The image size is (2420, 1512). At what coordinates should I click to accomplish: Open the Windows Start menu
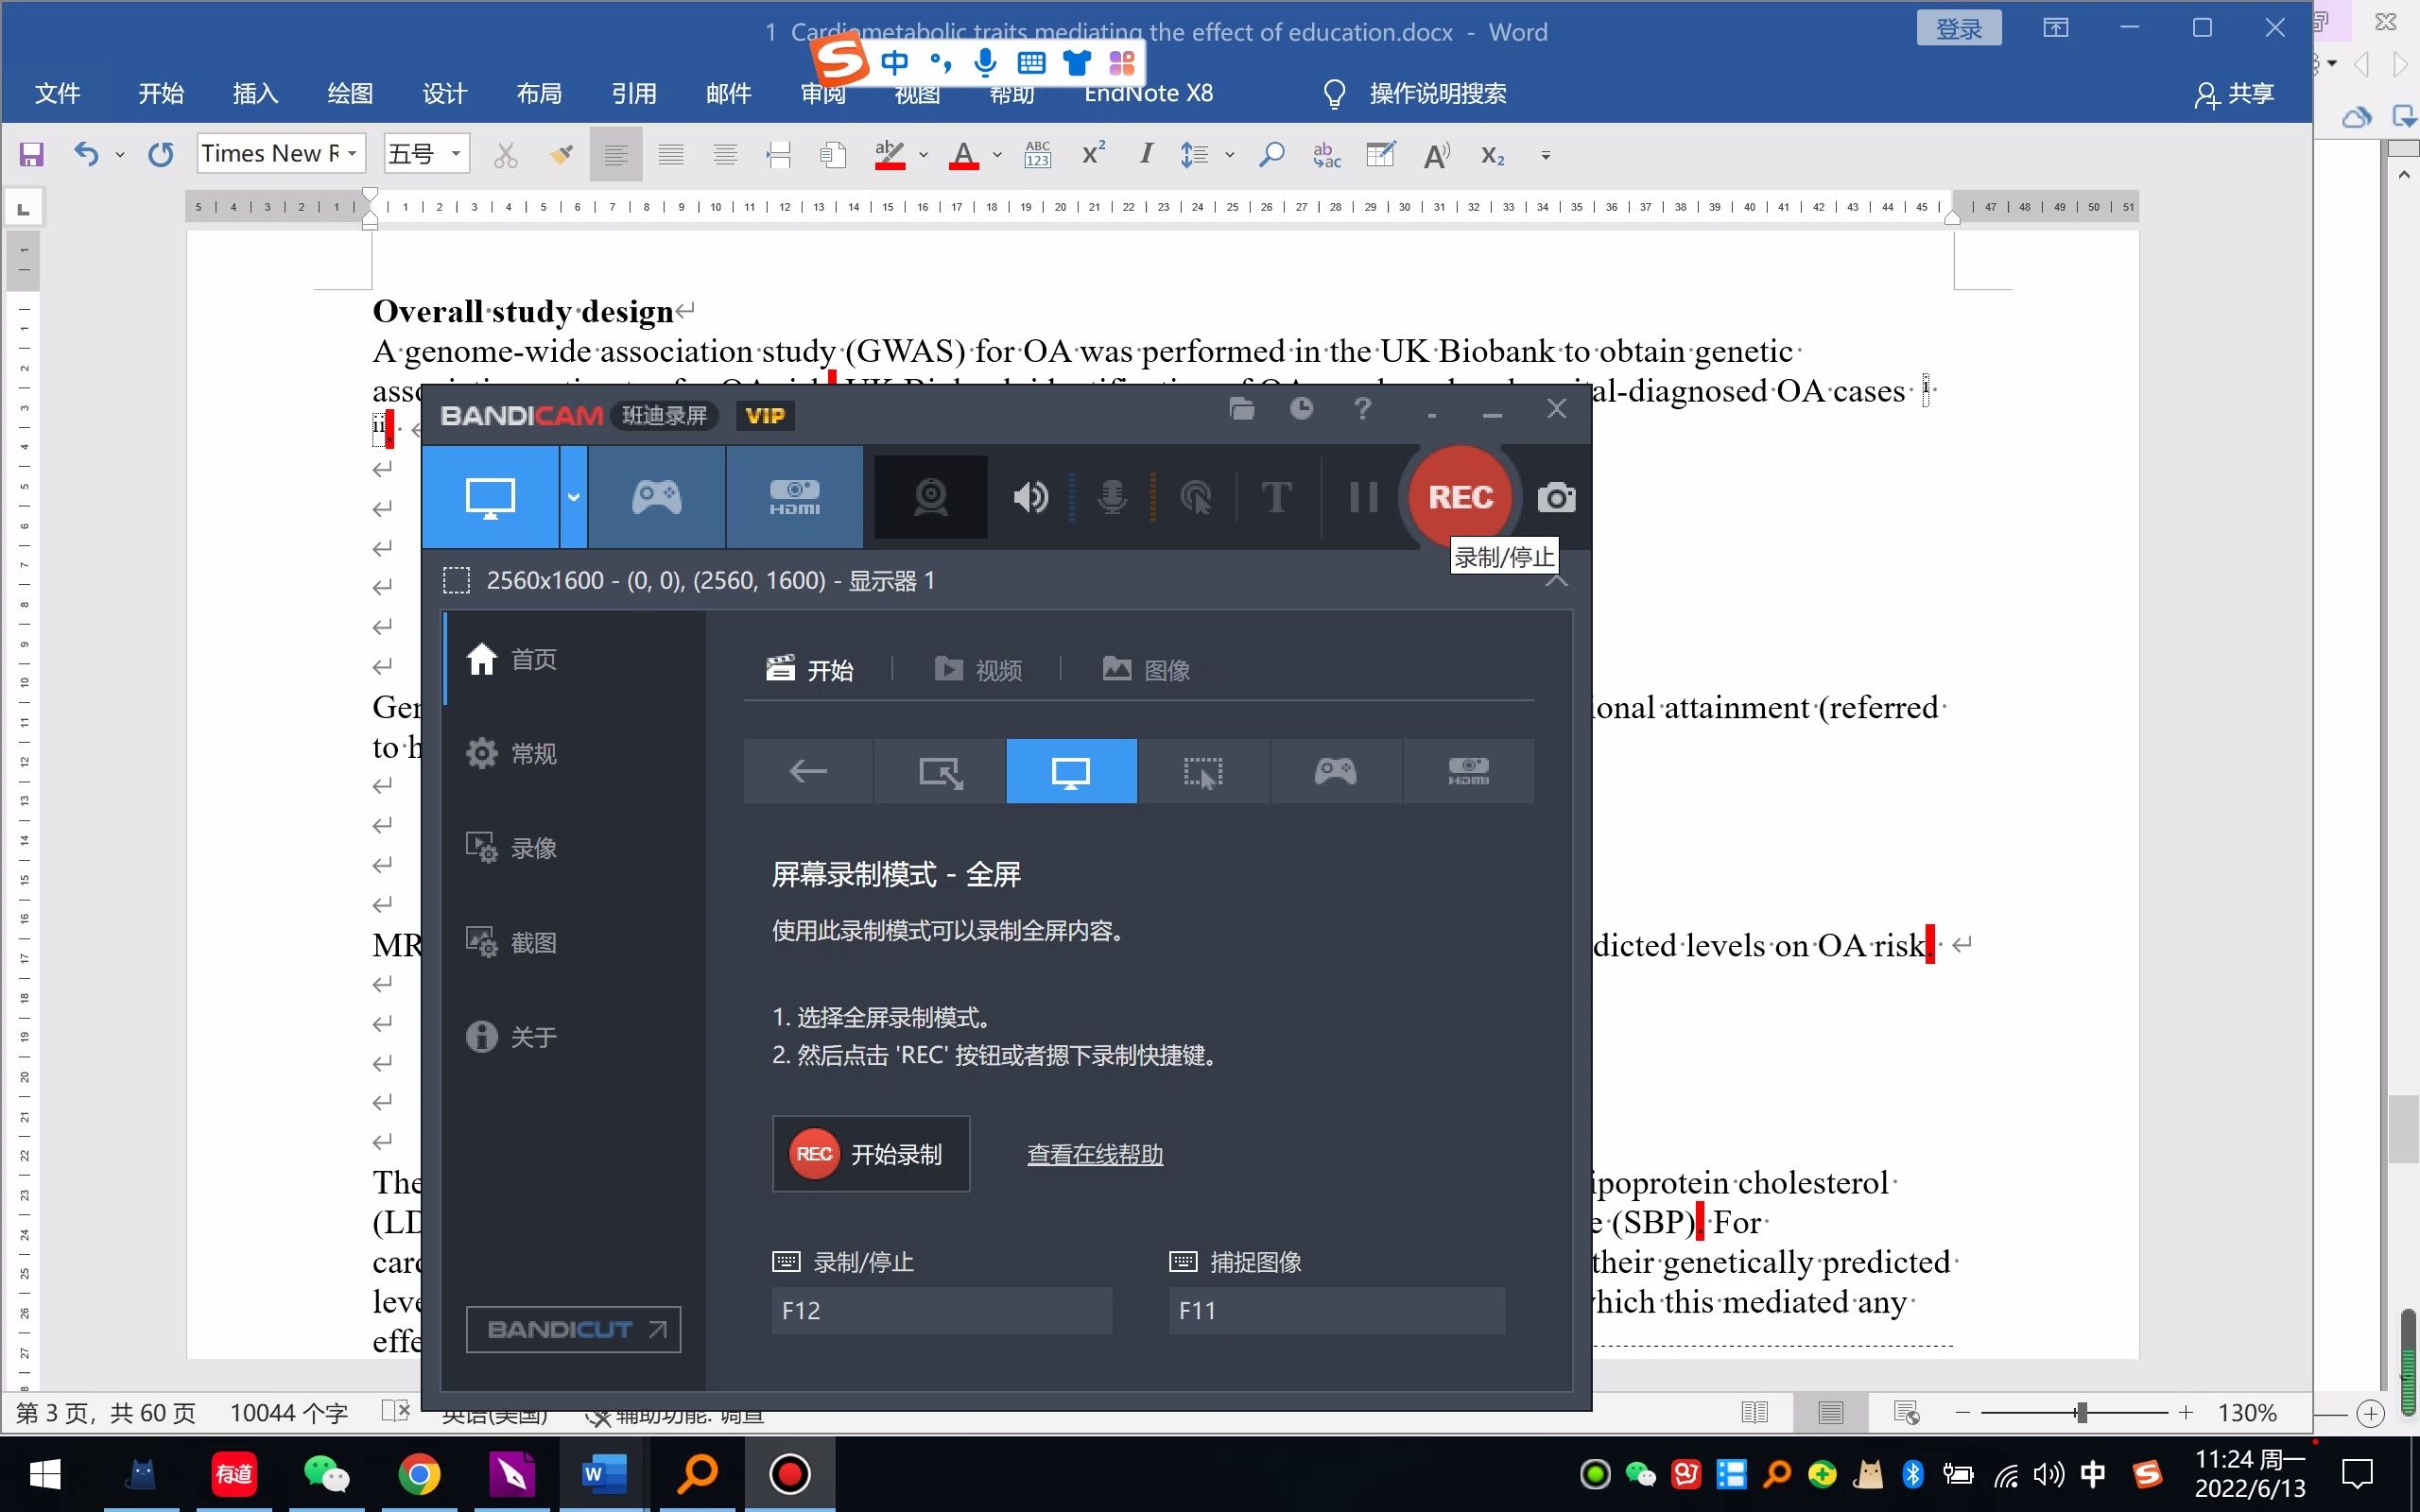(44, 1473)
